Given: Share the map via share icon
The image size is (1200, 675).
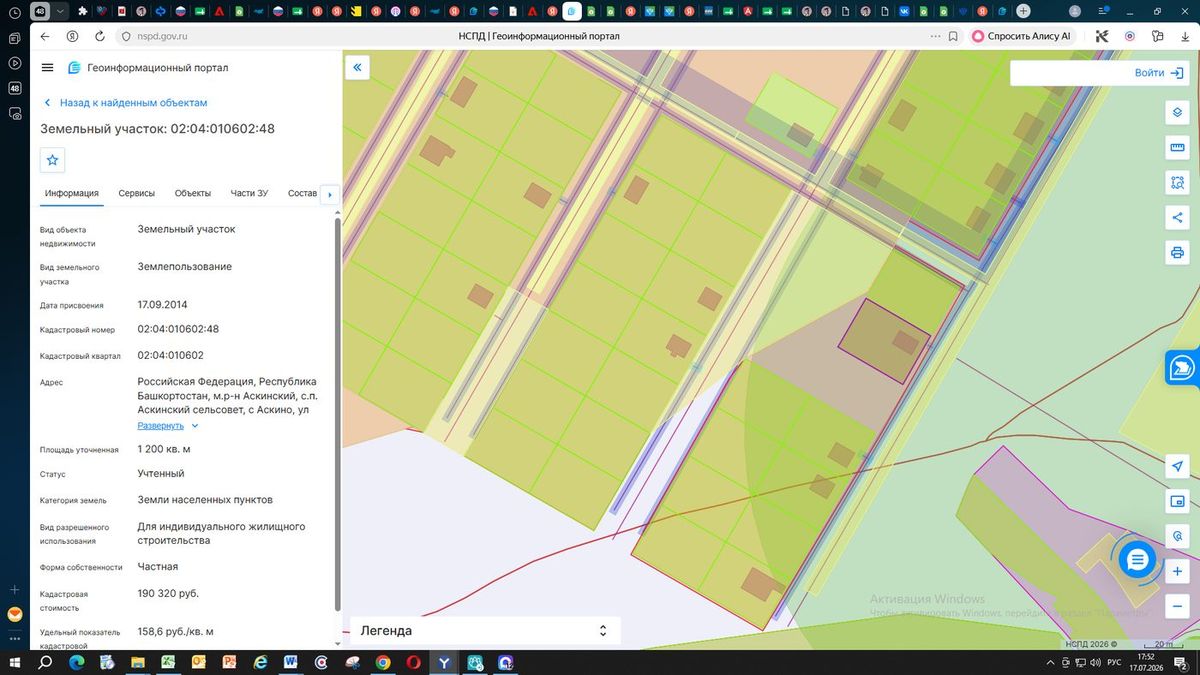Looking at the screenshot, I should click(x=1177, y=218).
